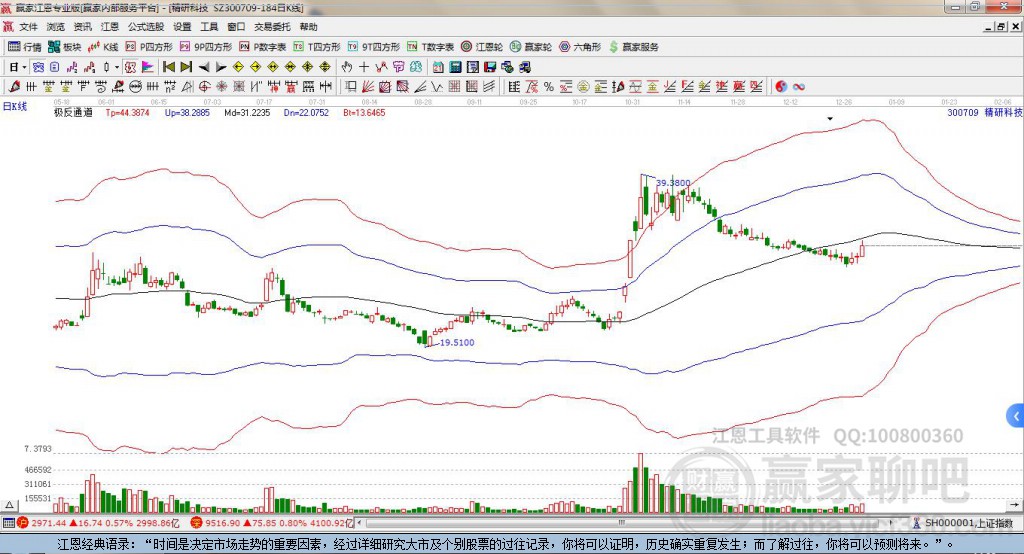Click the 19.5100 low price label
Screen dimensions: 1024x554
point(457,342)
